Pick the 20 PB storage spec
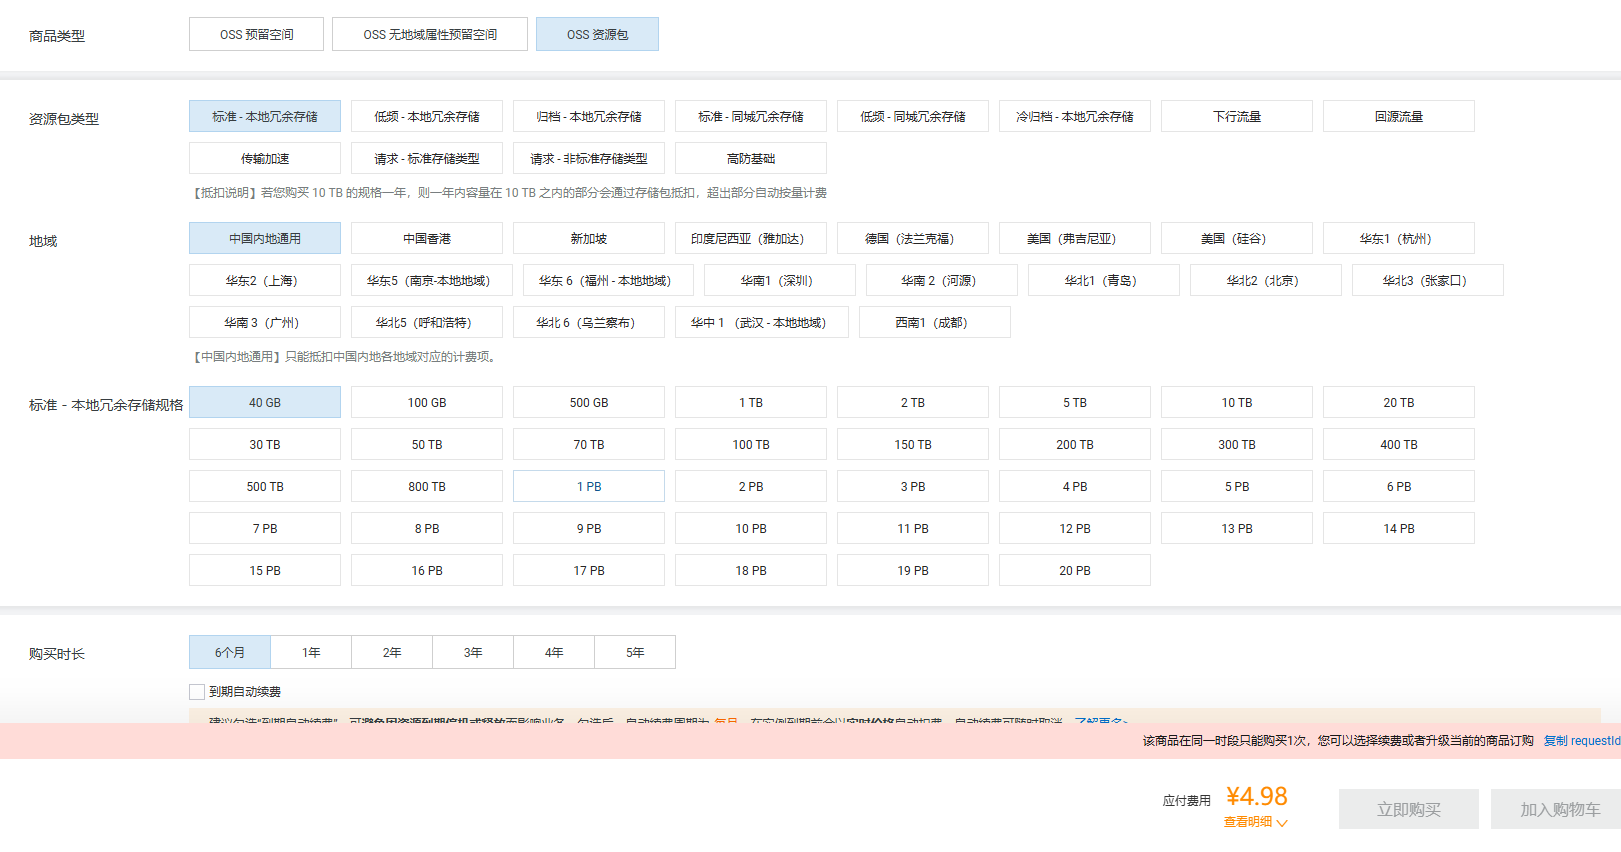 (1075, 571)
